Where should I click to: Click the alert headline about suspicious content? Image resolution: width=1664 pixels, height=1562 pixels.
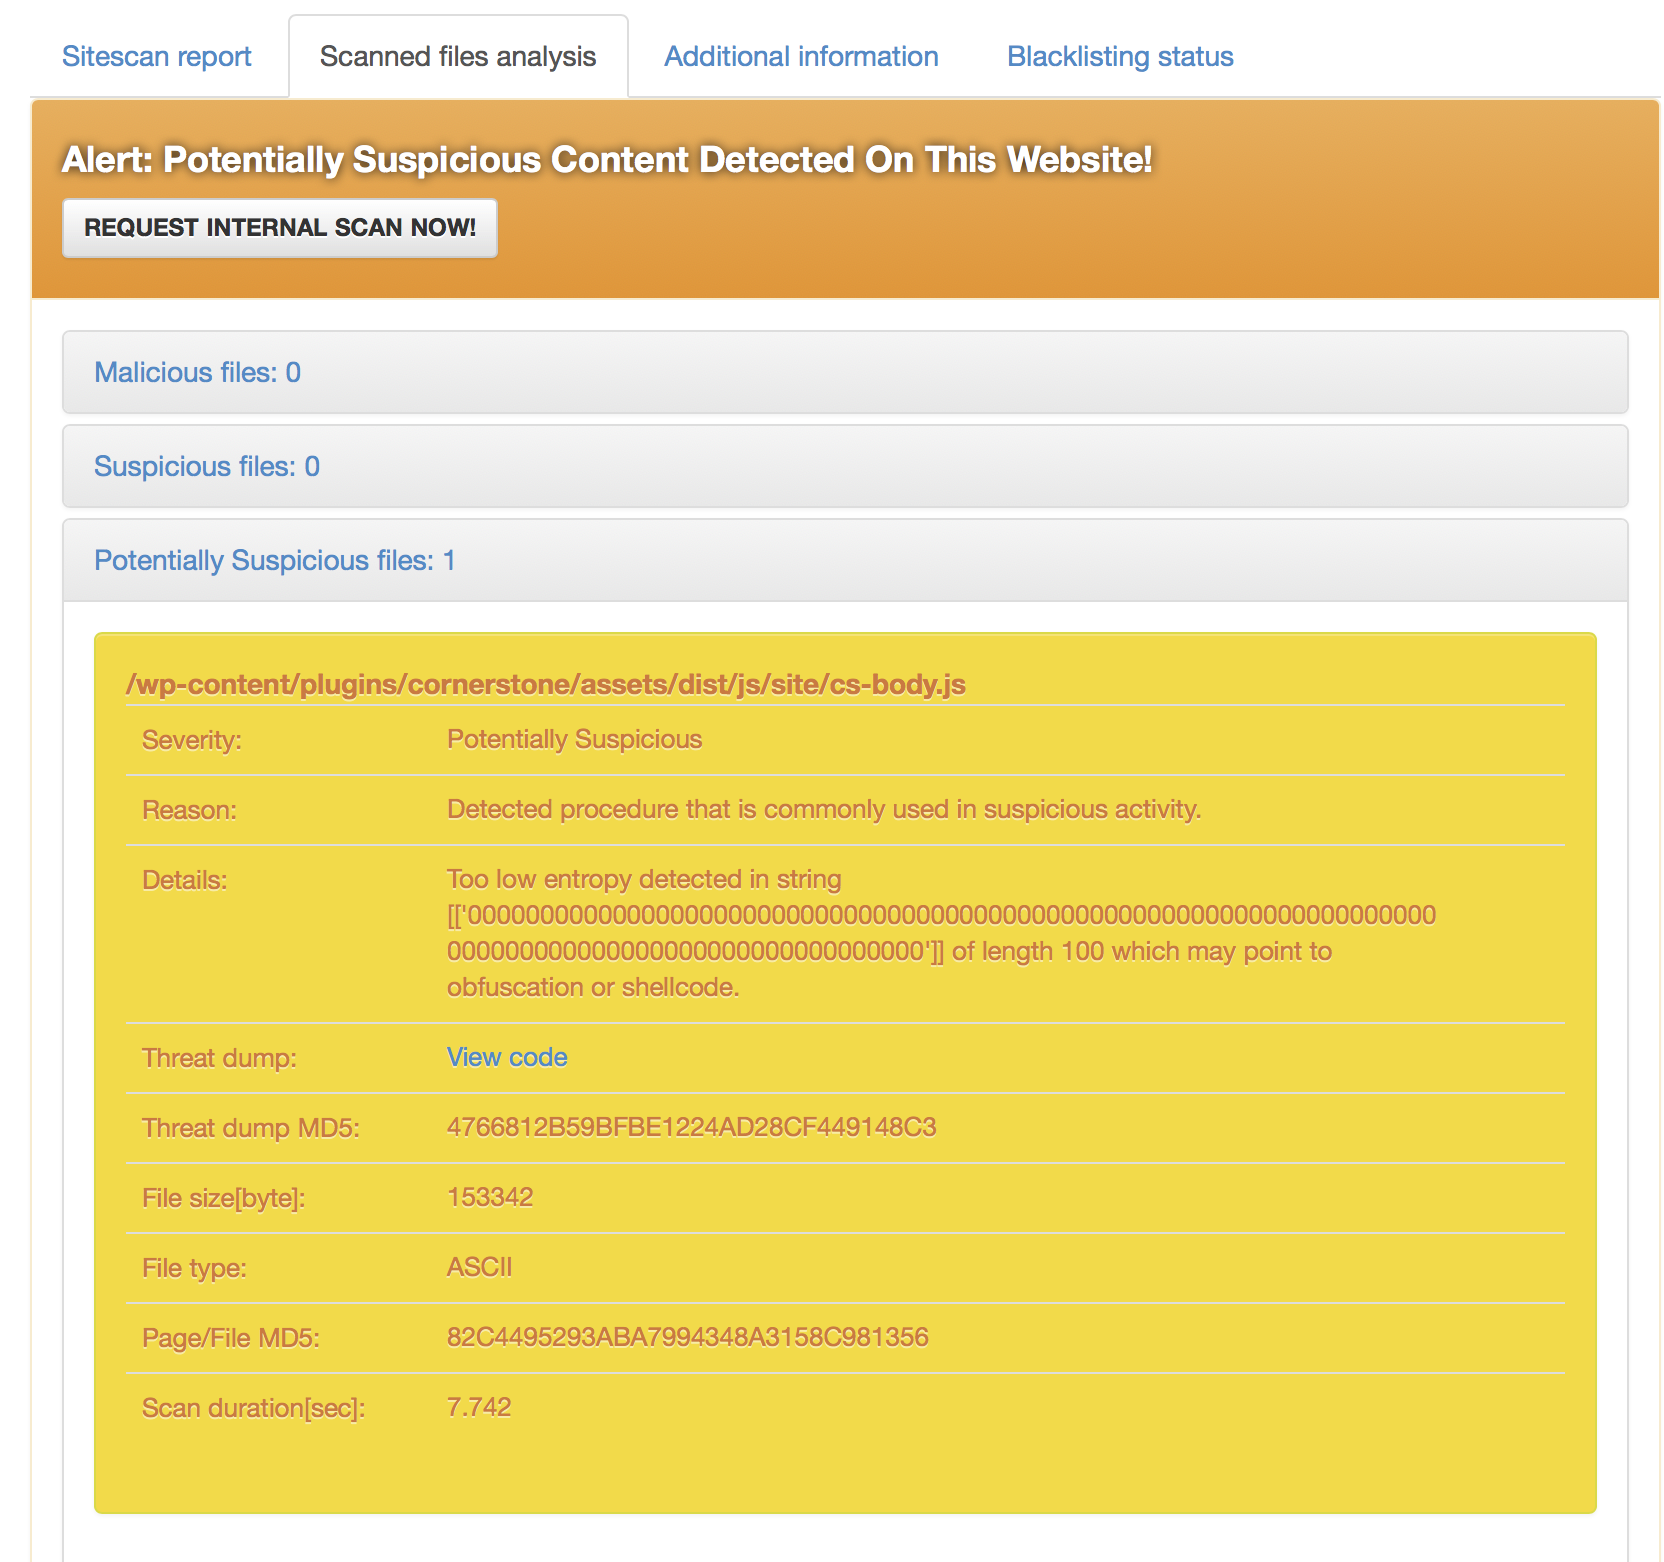606,160
